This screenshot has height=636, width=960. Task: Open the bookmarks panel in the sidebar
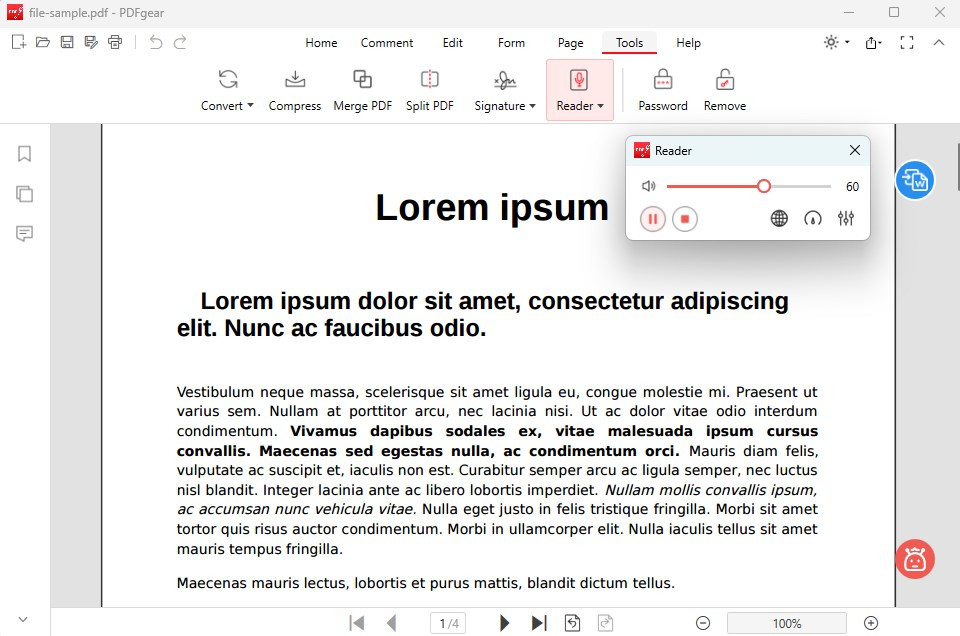[x=25, y=154]
